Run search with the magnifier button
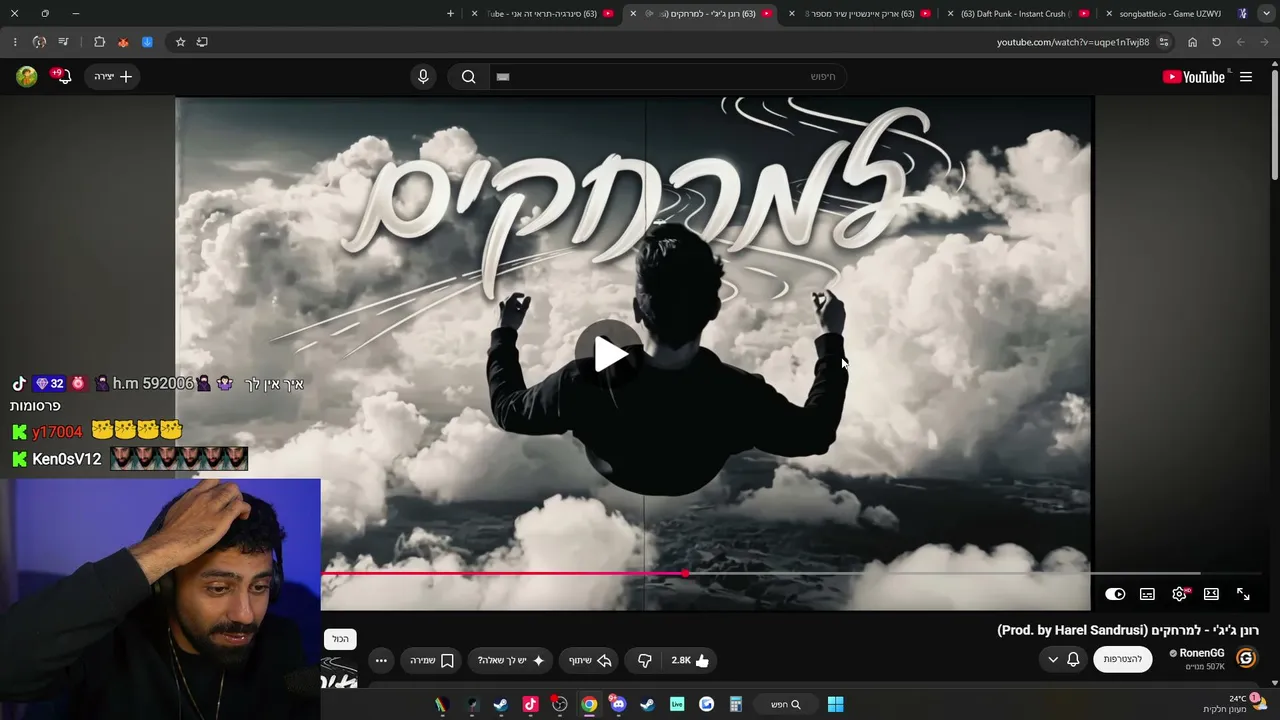The height and width of the screenshot is (720, 1280). click(468, 77)
